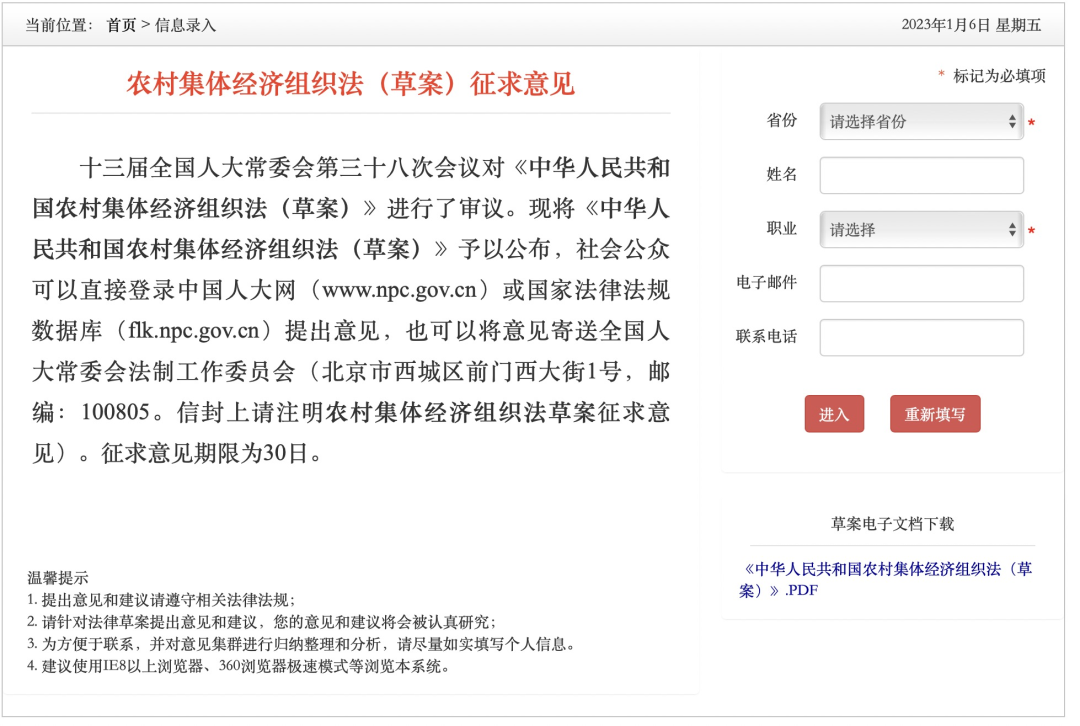Click the 重新填写 reset button
The width and height of the screenshot is (1080, 726).
click(x=934, y=414)
